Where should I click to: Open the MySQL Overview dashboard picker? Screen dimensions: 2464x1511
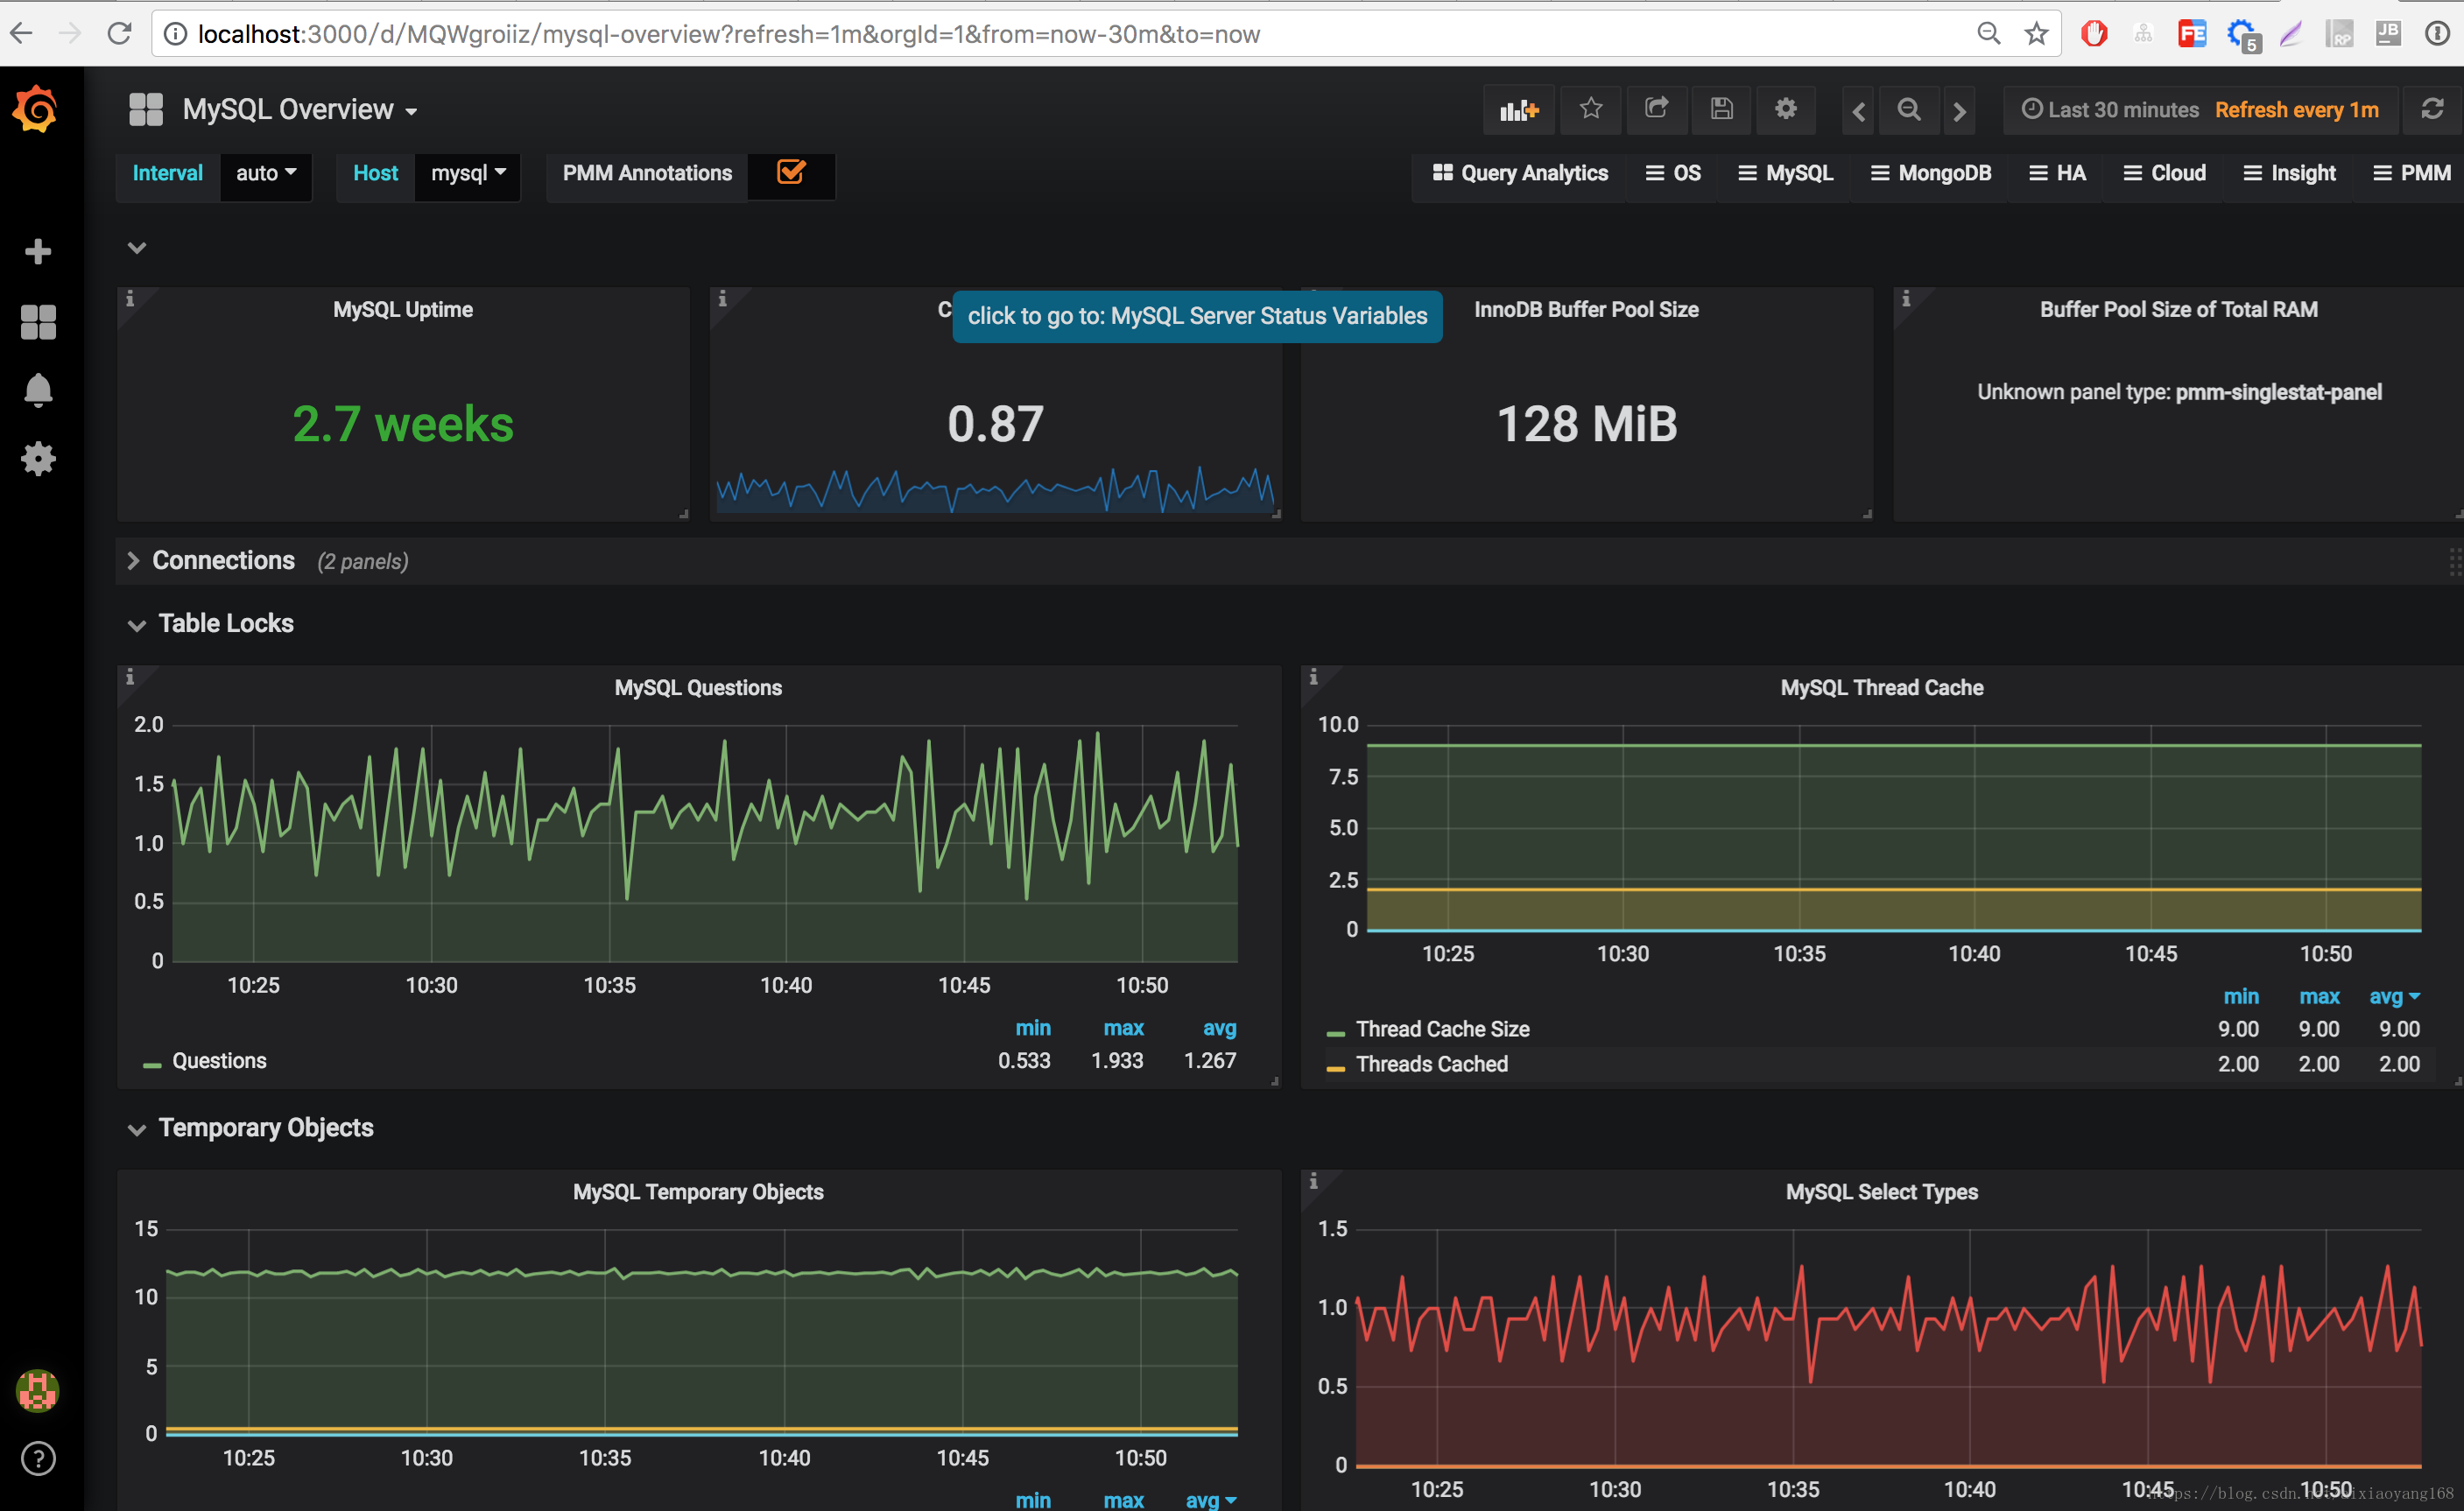299,109
